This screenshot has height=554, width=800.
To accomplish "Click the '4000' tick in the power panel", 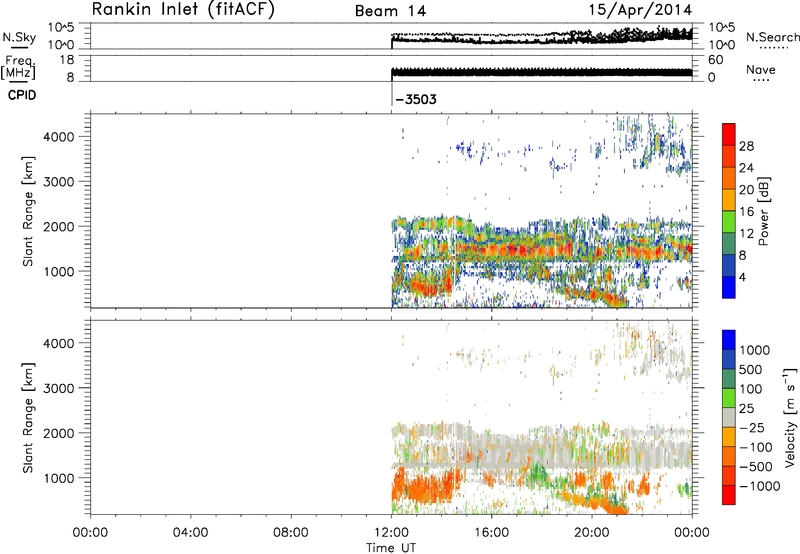I will tap(59, 137).
